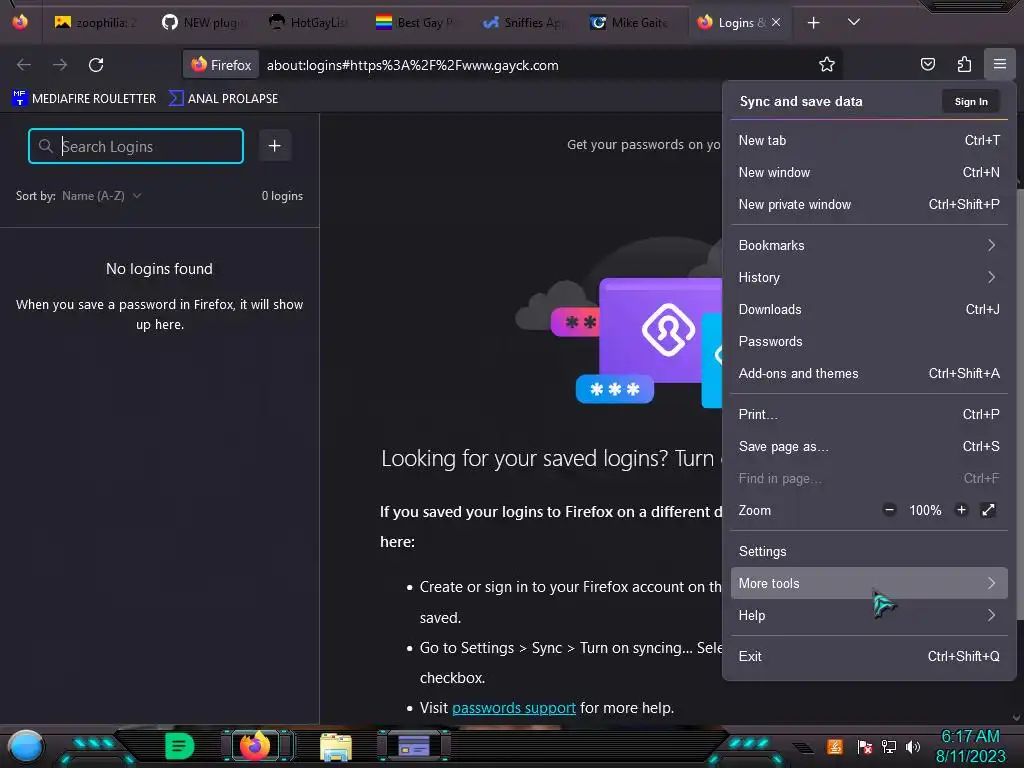Switch to the Mike Gait tab
This screenshot has height=768, width=1024.
(x=631, y=23)
